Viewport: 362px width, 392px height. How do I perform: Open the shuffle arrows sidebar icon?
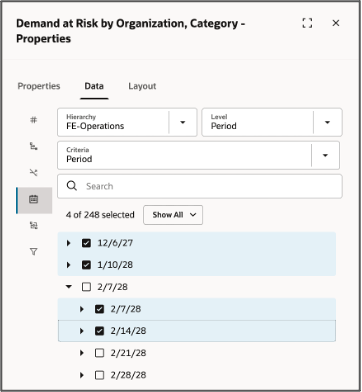point(33,173)
